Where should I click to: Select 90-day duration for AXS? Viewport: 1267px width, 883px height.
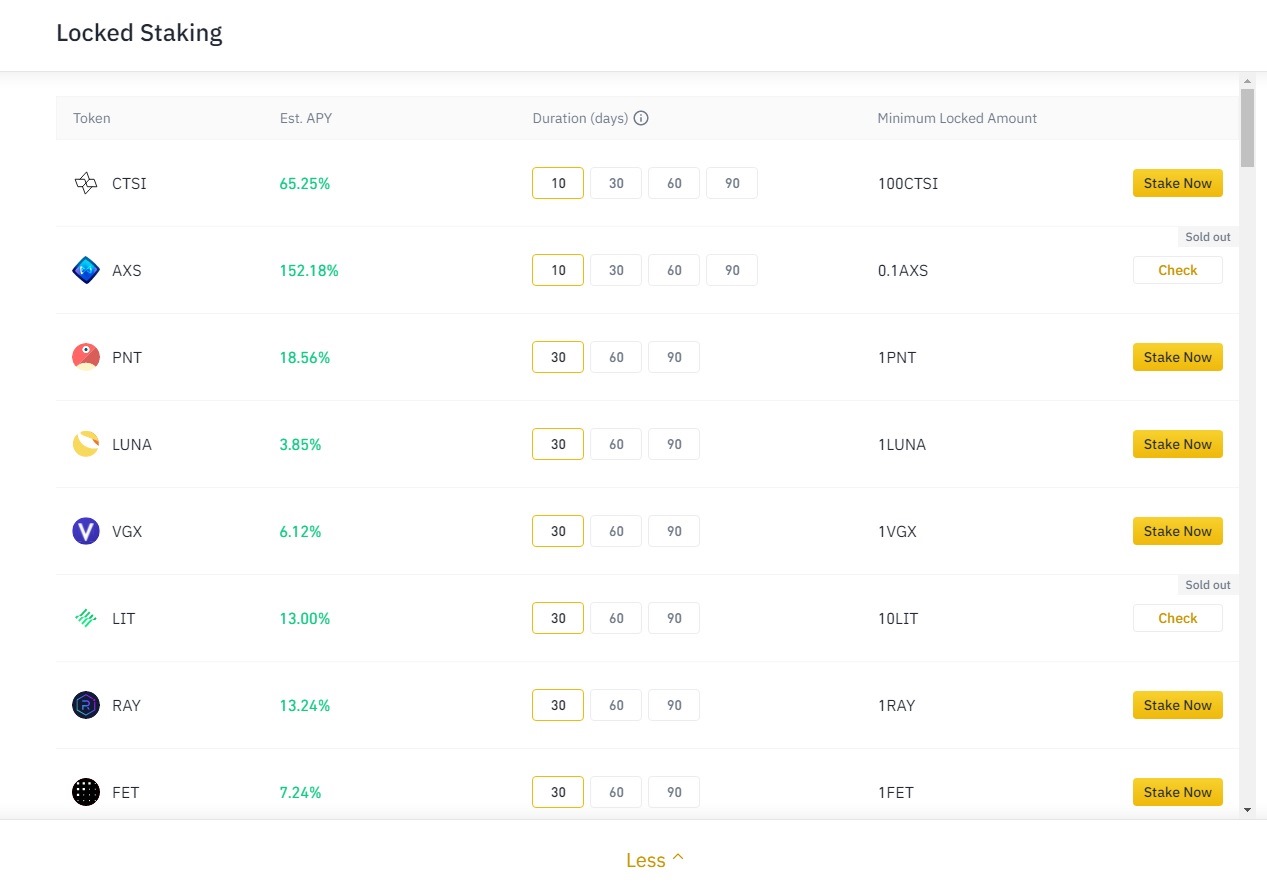pyautogui.click(x=732, y=270)
